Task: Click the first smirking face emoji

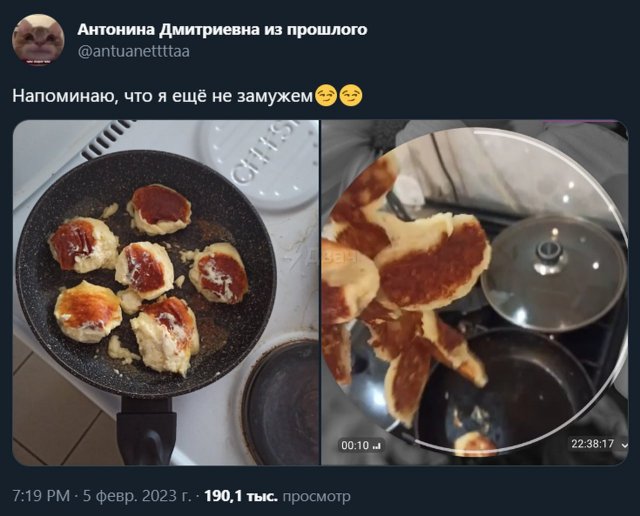Action: click(326, 96)
